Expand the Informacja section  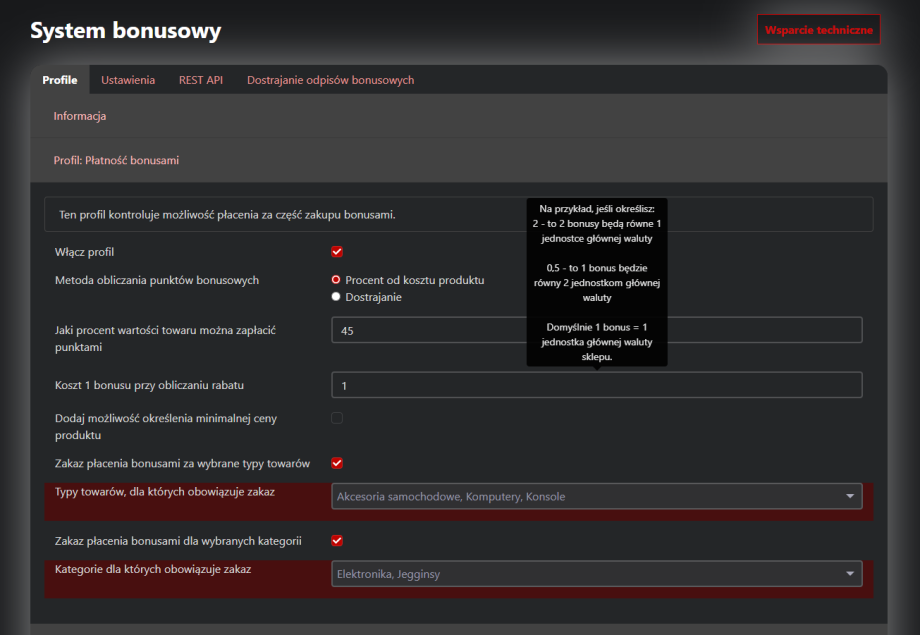(x=80, y=116)
